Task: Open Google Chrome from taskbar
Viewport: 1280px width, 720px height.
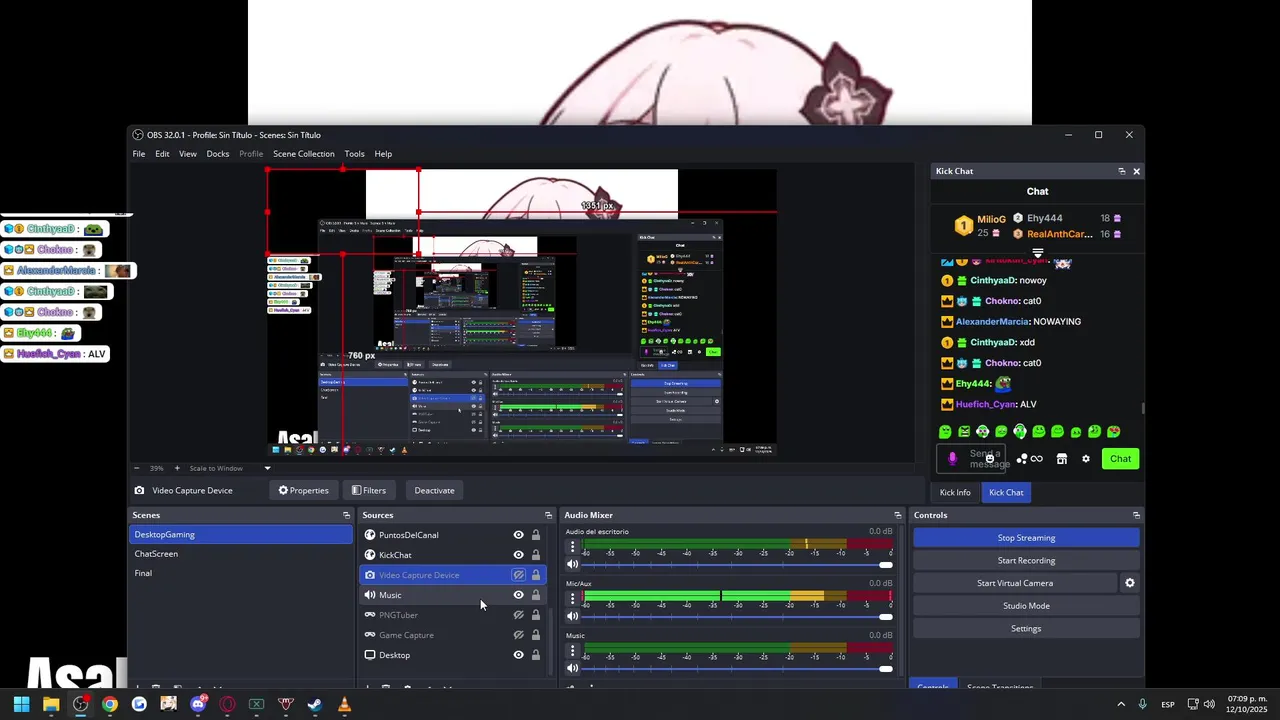Action: tap(110, 704)
